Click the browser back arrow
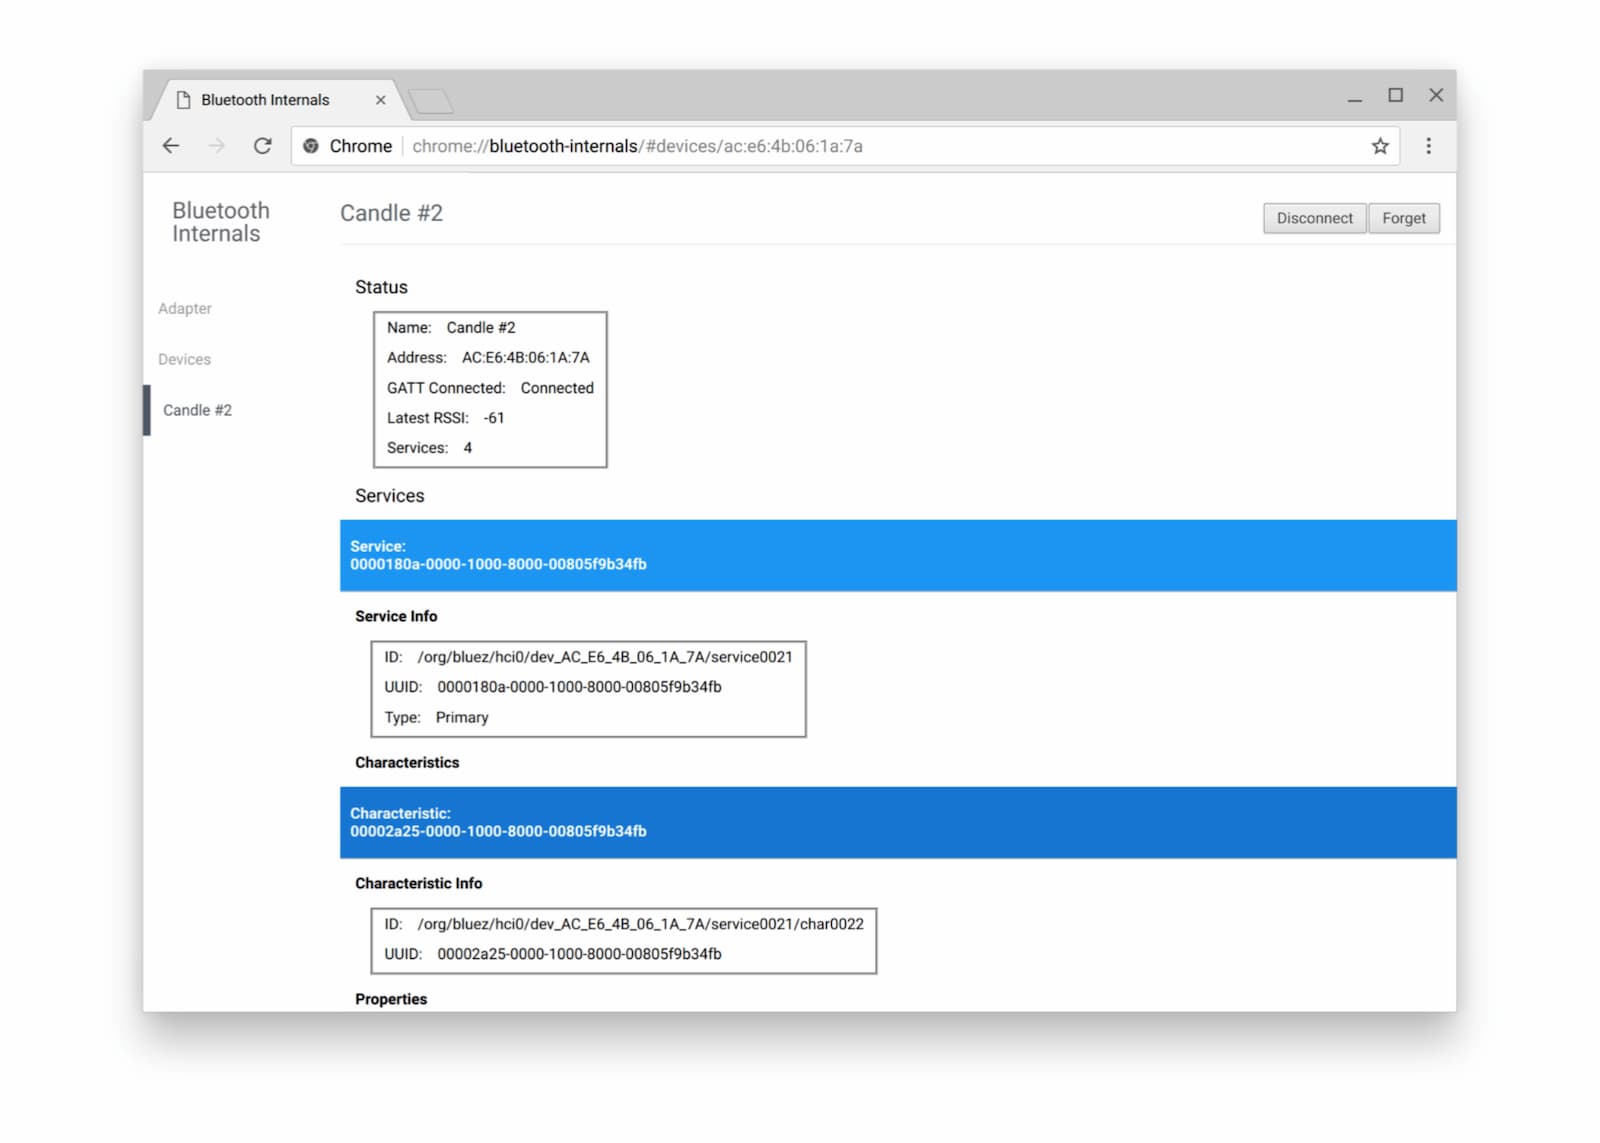Screen dimensions: 1600x1143 (171, 146)
